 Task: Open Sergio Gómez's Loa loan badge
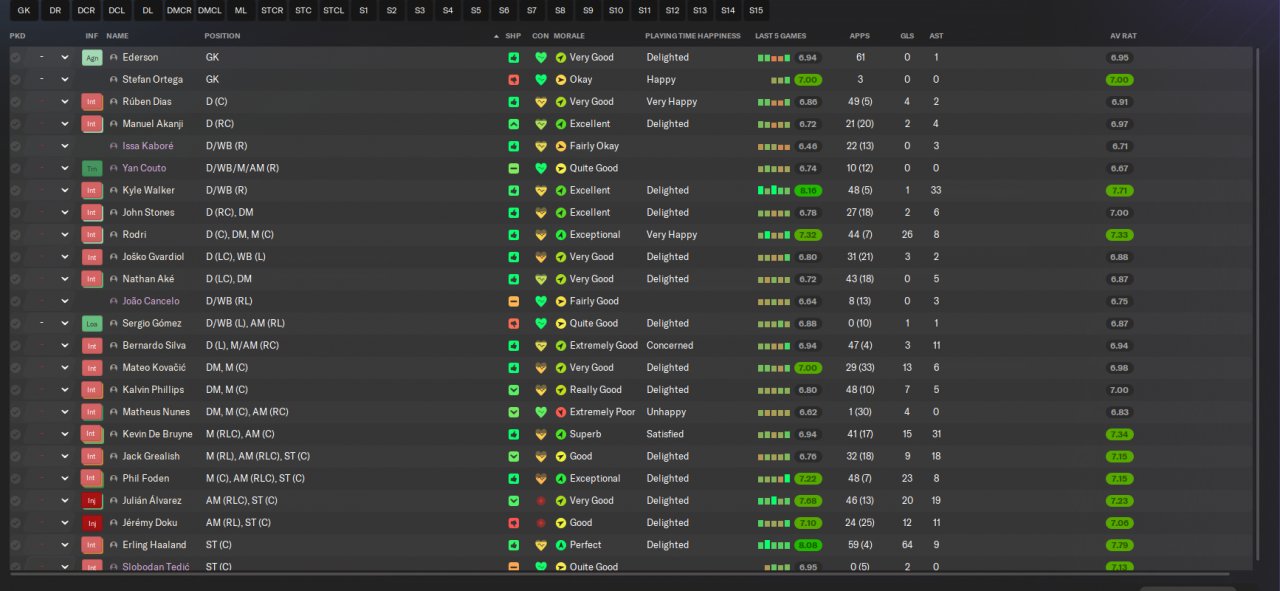(x=92, y=324)
